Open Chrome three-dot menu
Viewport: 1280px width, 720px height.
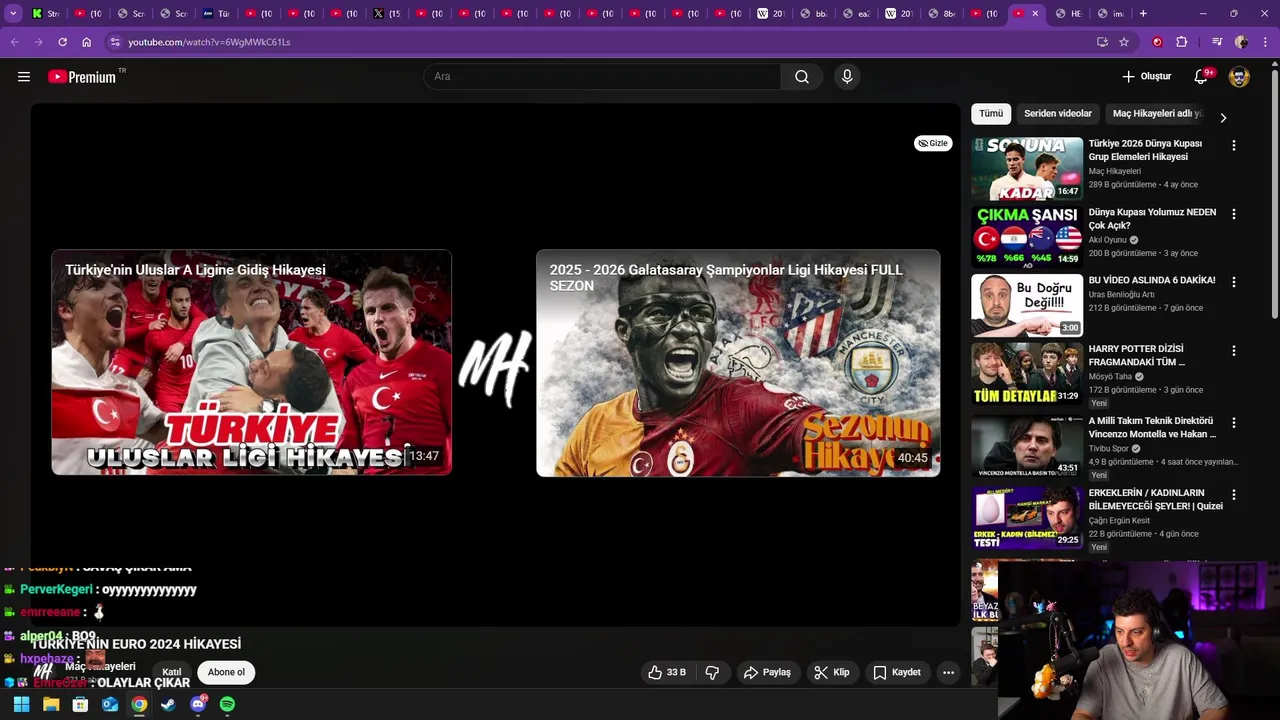click(1266, 42)
